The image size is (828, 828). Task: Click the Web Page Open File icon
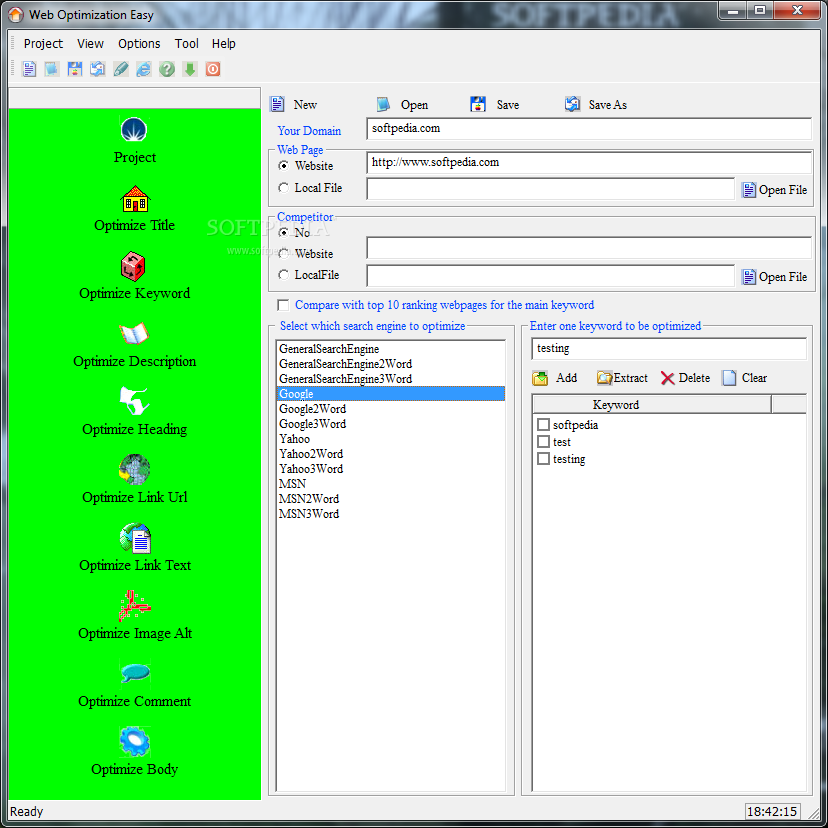(749, 190)
